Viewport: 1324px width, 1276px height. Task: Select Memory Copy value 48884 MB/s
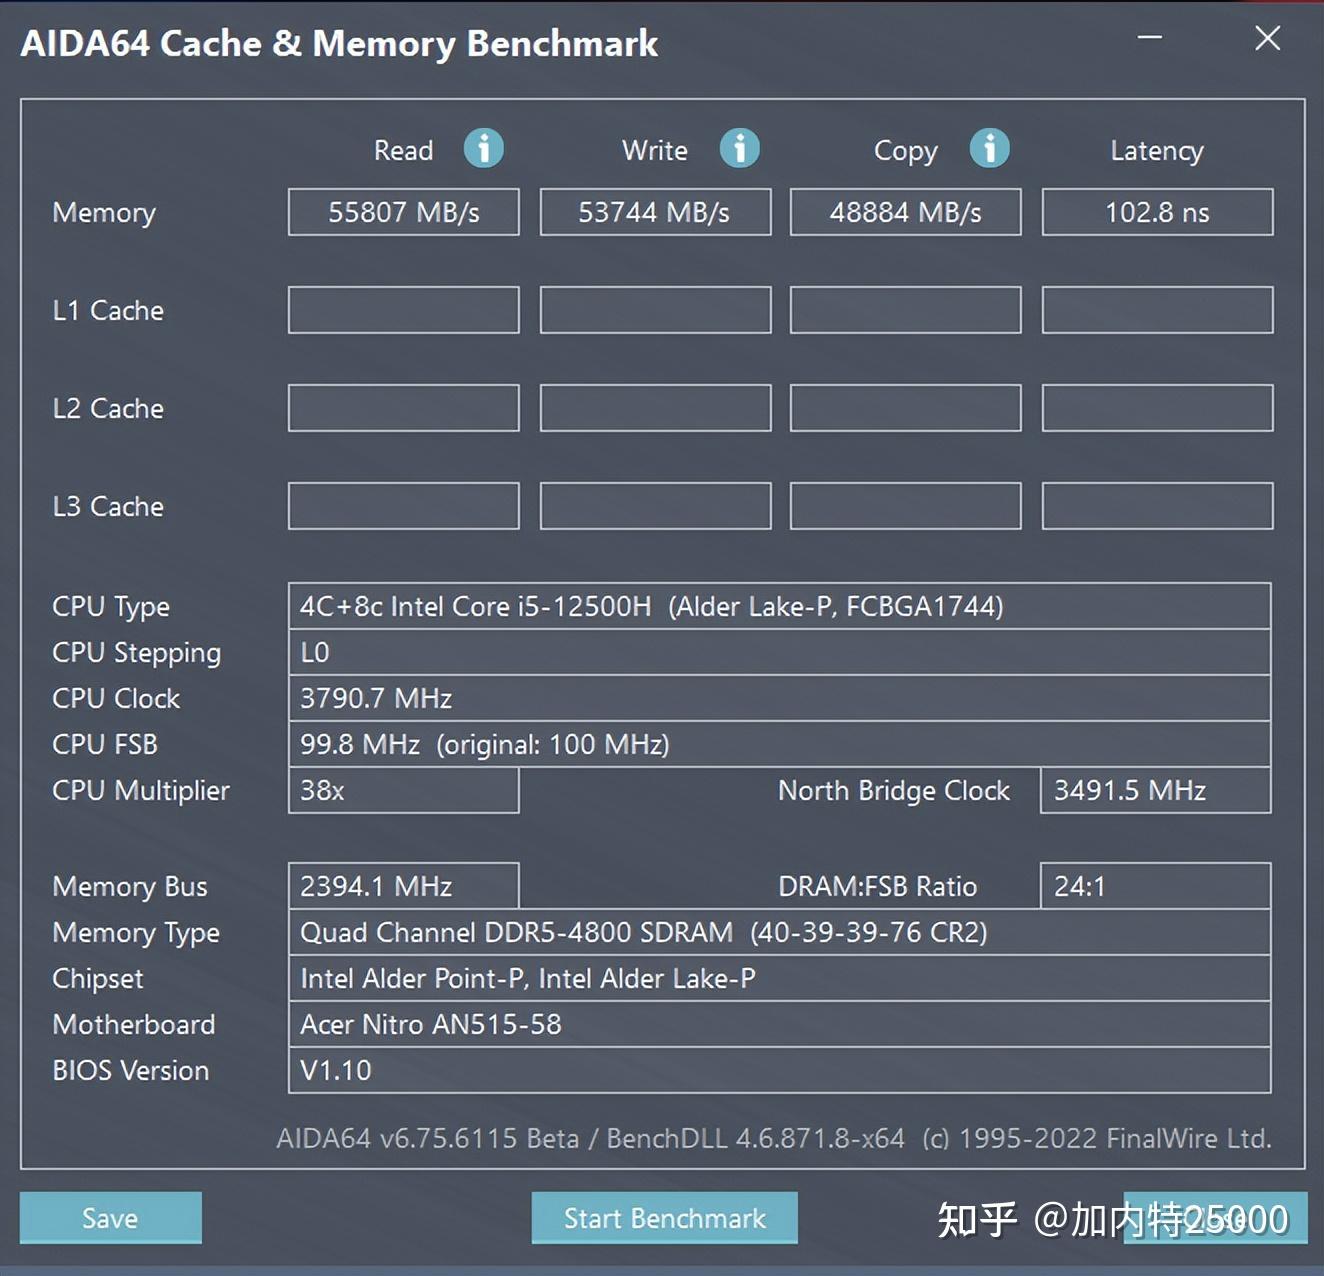coord(906,212)
